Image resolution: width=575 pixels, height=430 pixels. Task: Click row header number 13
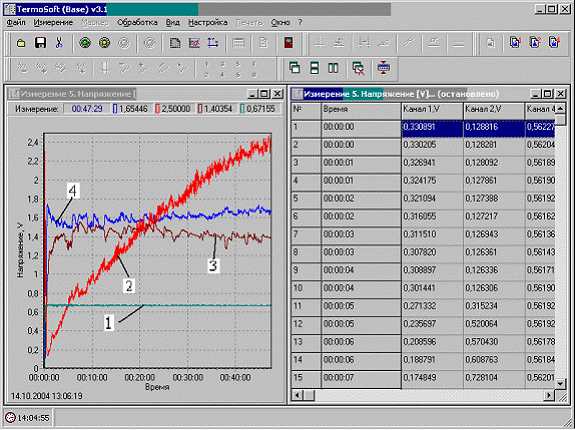pyautogui.click(x=306, y=342)
